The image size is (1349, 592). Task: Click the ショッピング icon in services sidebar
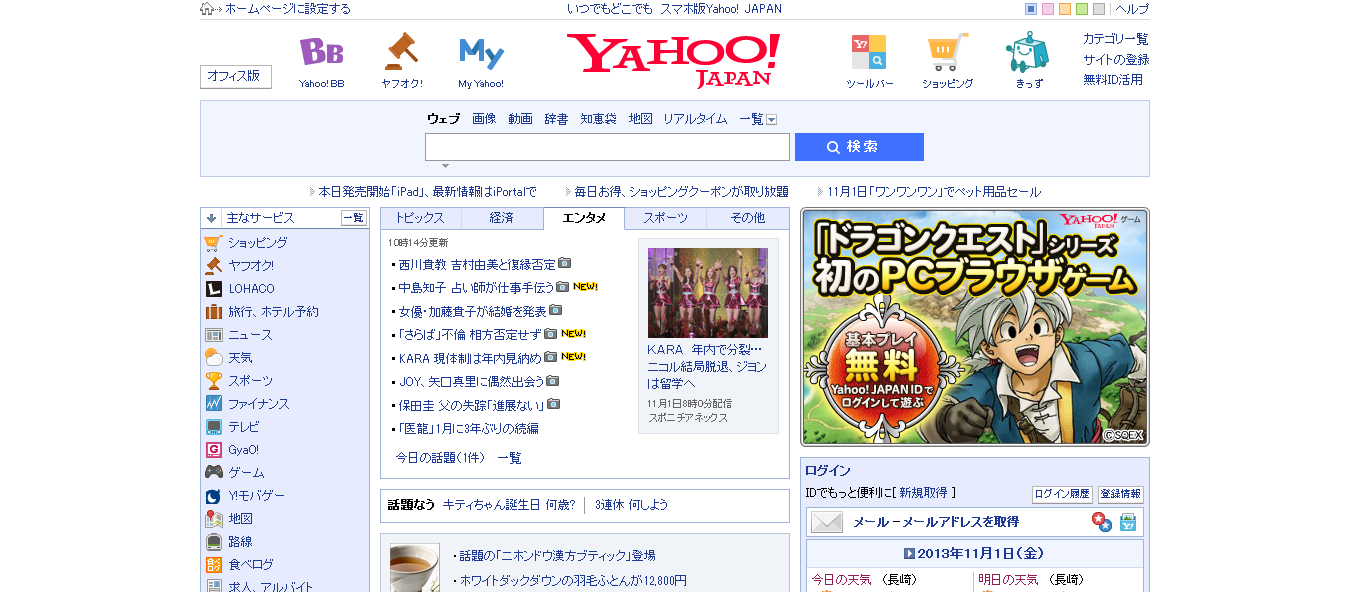pyautogui.click(x=213, y=242)
